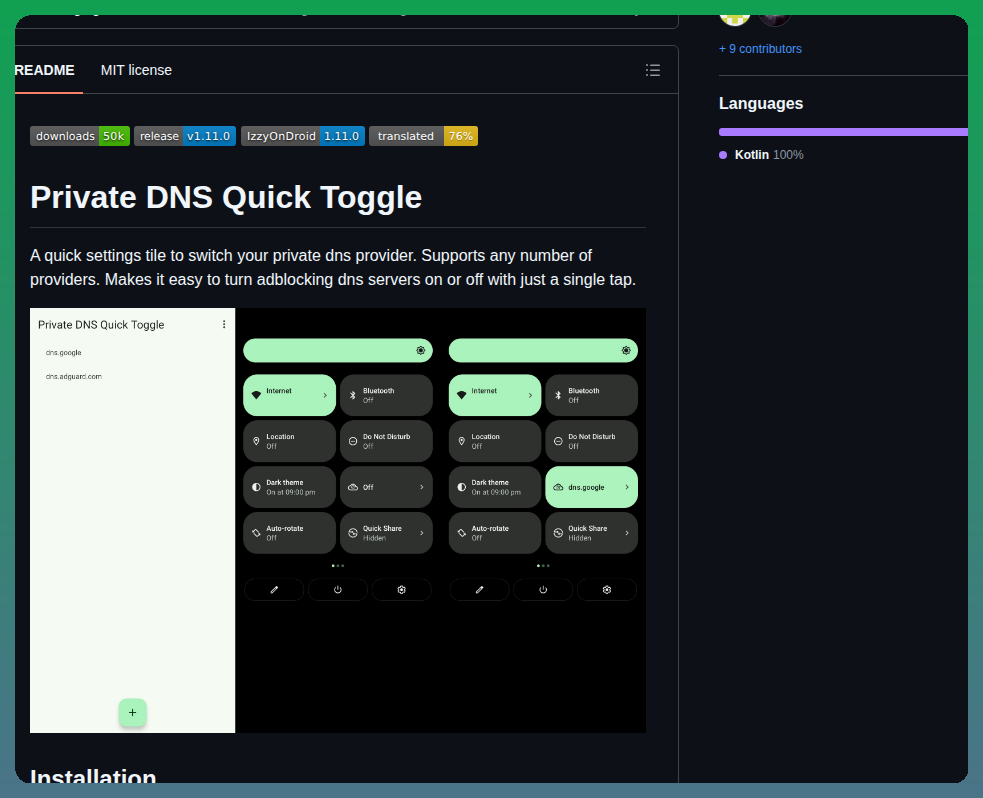This screenshot has height=798, width=983.
Task: Switch to the README tab
Action: click(x=45, y=70)
